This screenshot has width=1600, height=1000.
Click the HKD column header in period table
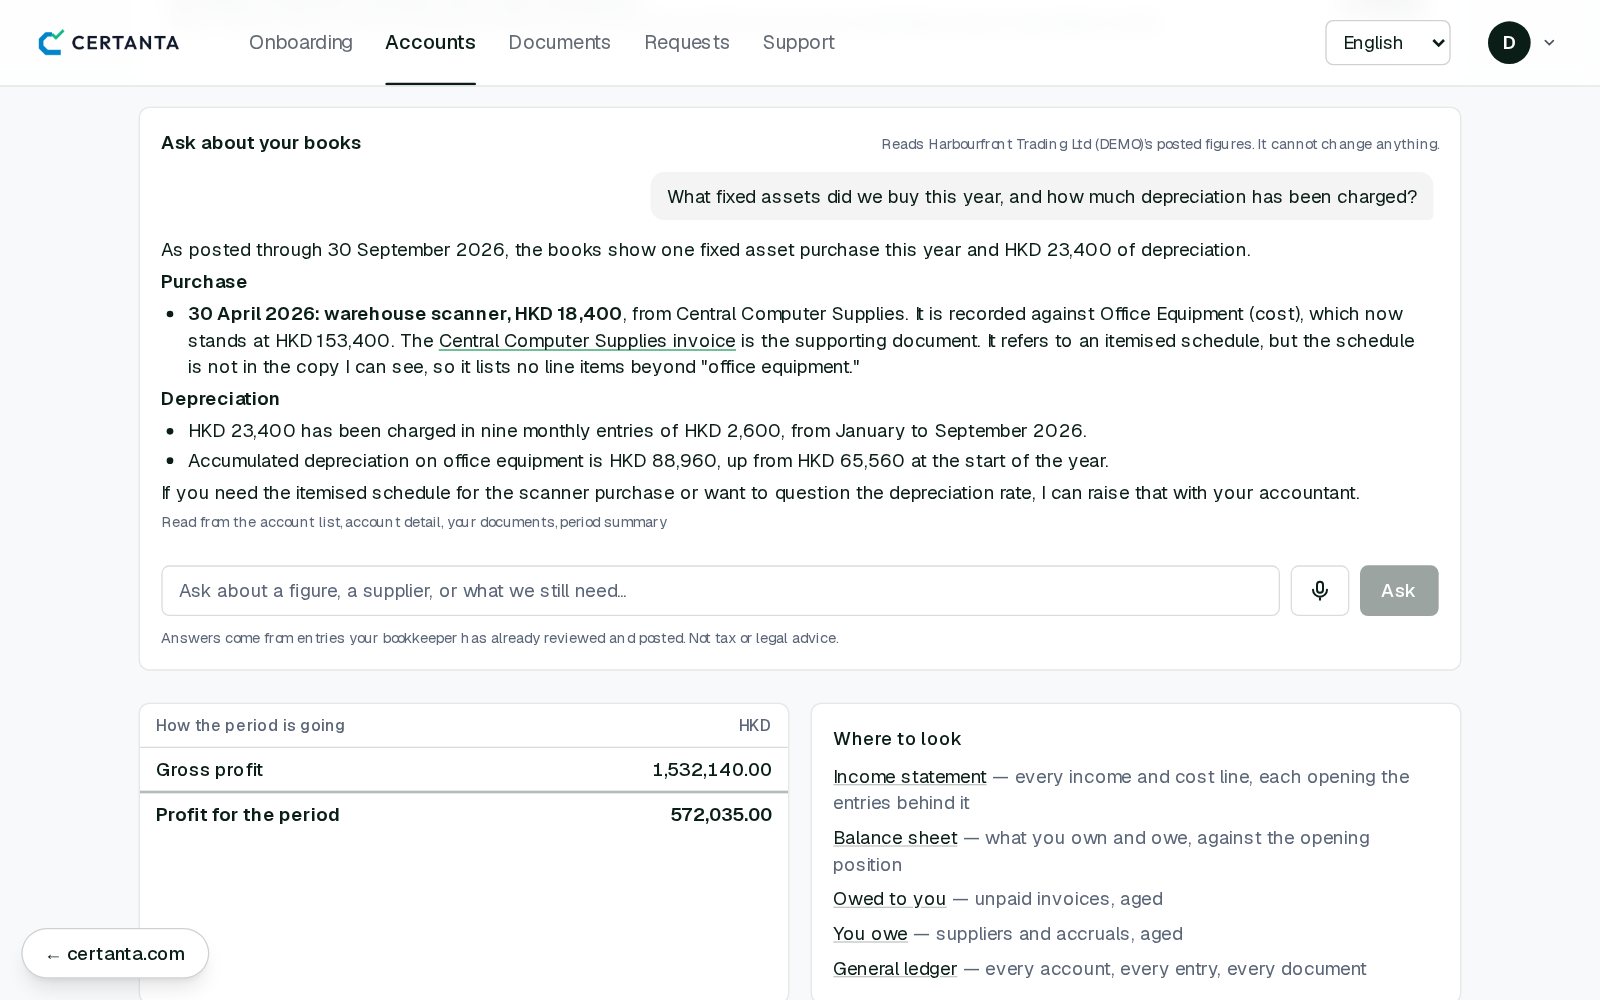point(754,725)
